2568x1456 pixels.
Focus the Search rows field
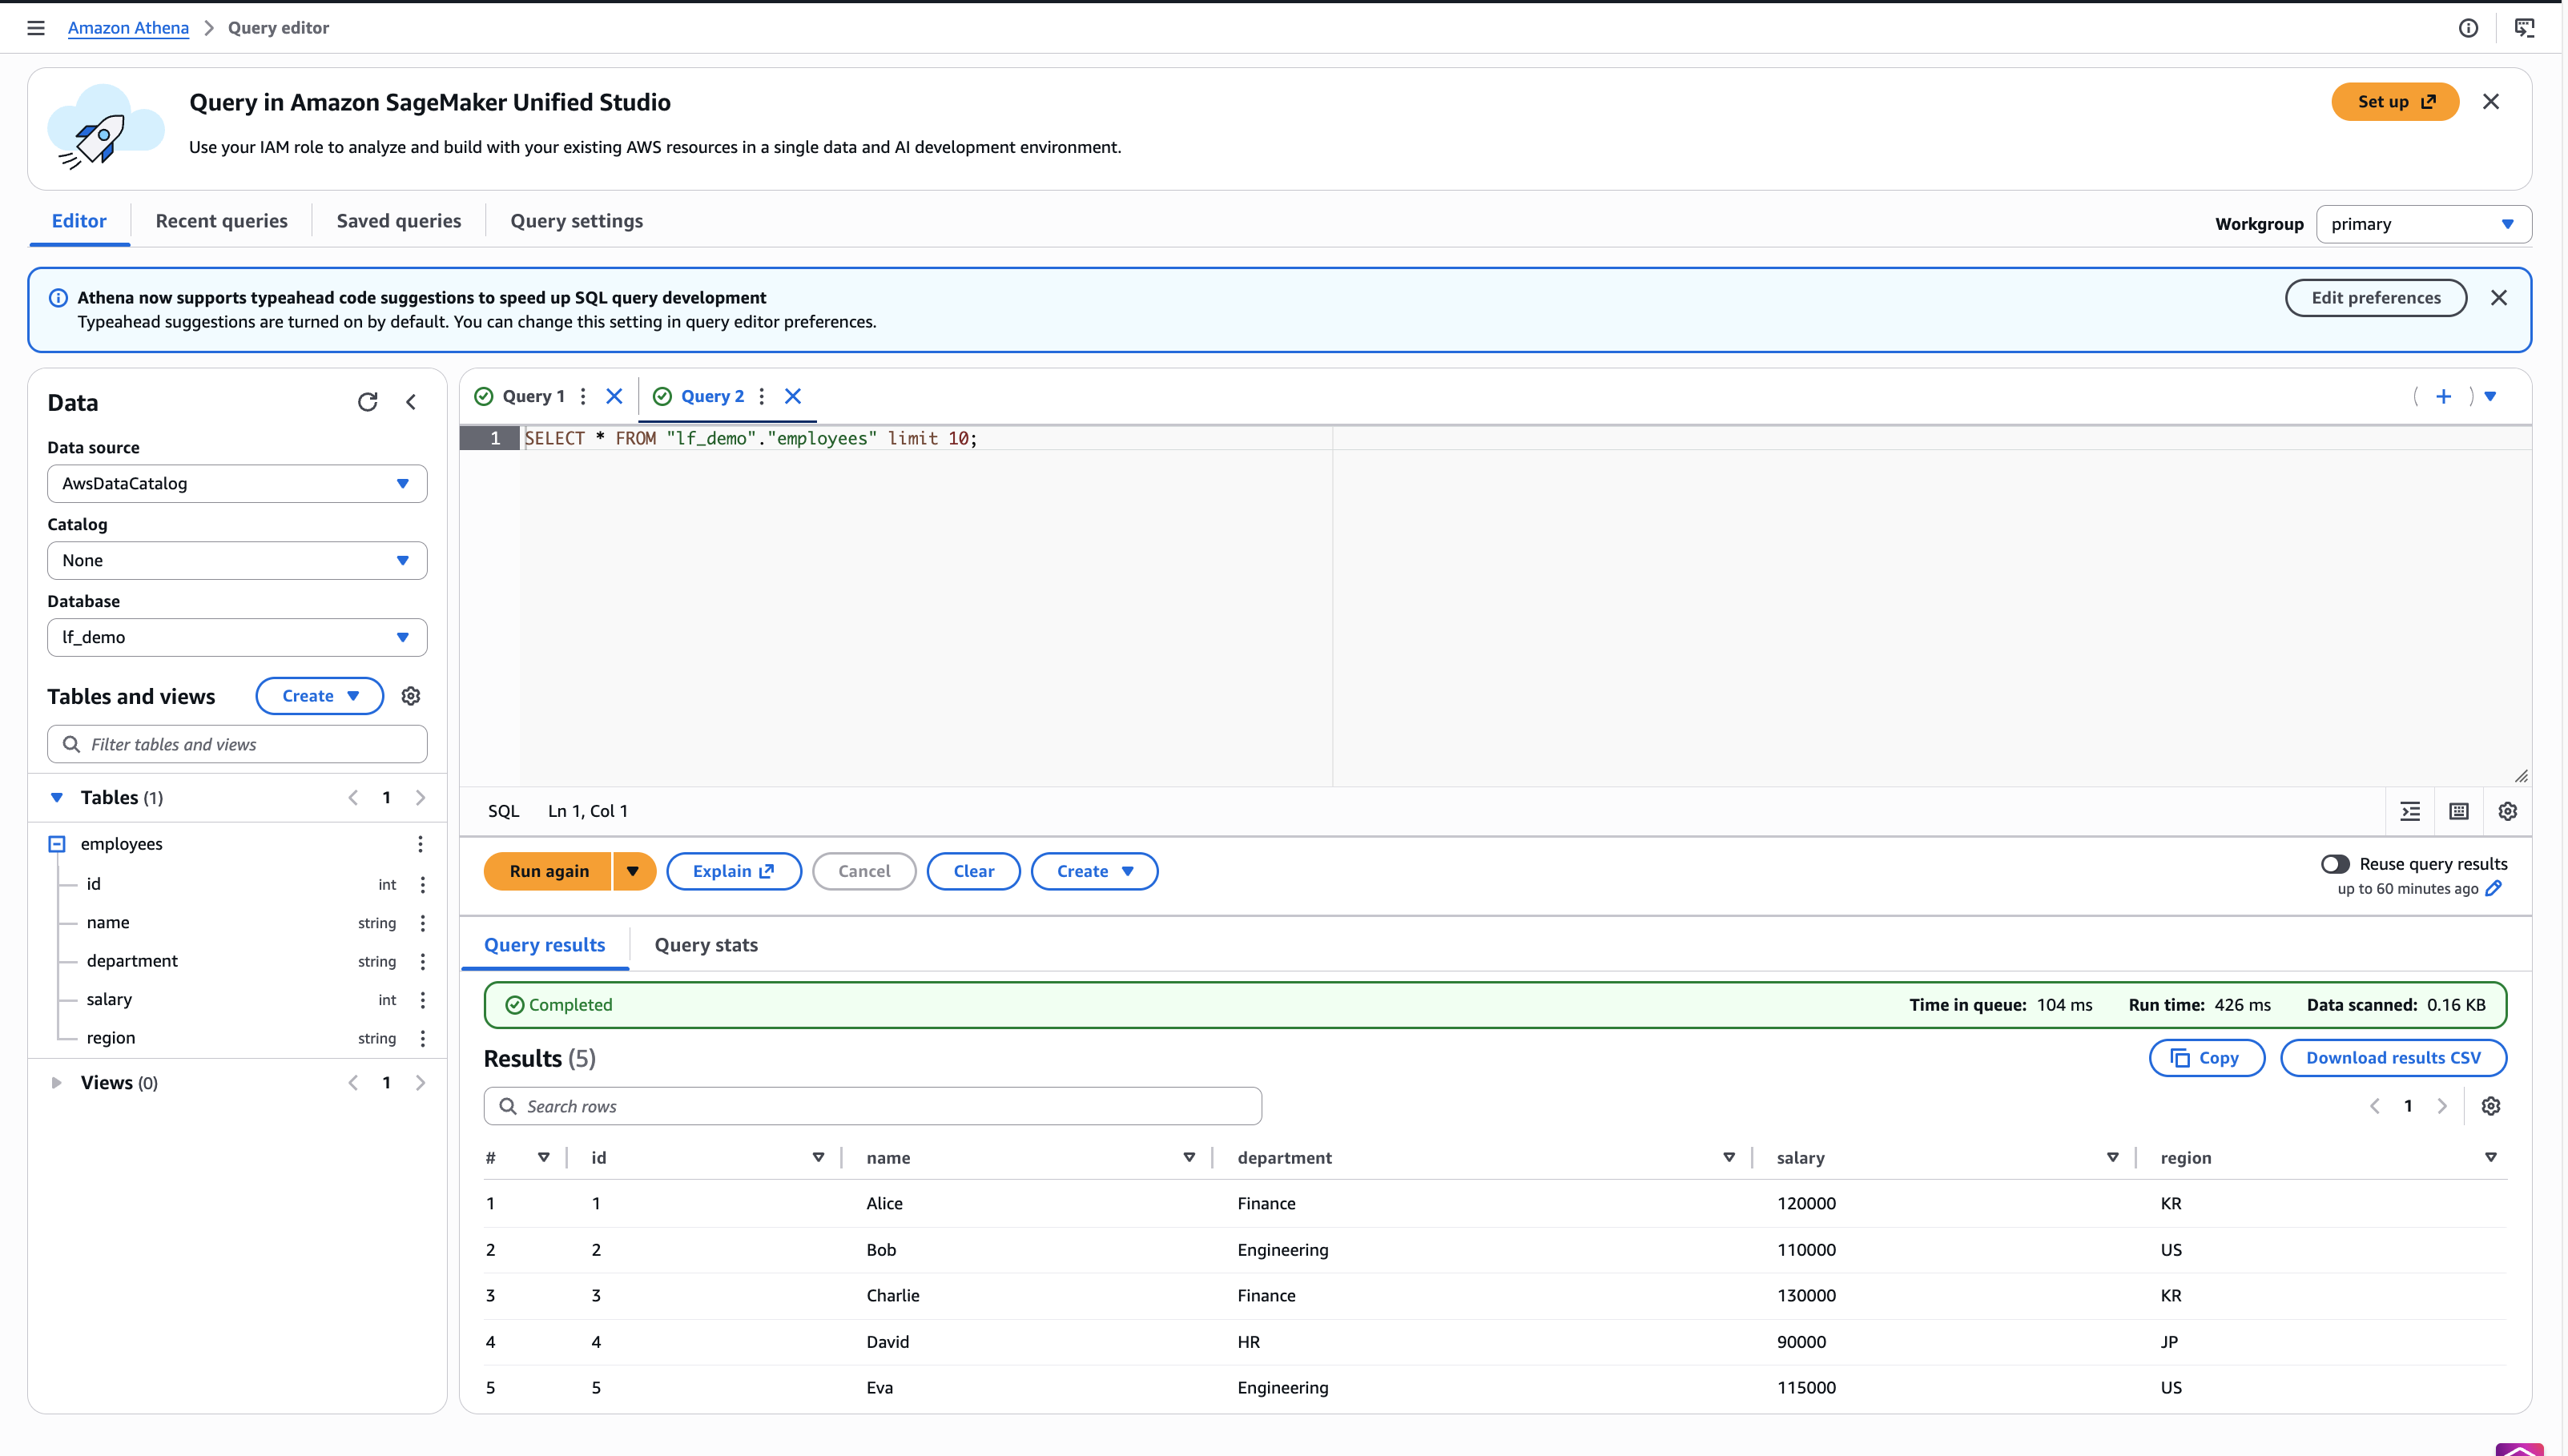(873, 1106)
